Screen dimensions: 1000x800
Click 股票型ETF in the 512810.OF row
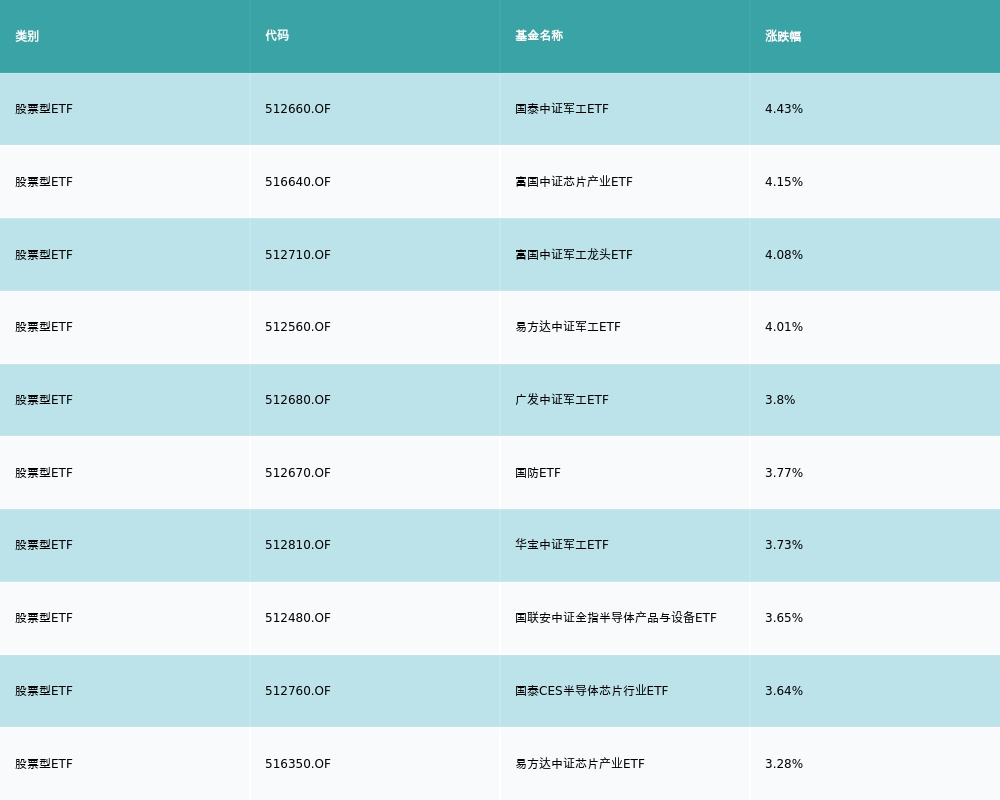[x=44, y=545]
